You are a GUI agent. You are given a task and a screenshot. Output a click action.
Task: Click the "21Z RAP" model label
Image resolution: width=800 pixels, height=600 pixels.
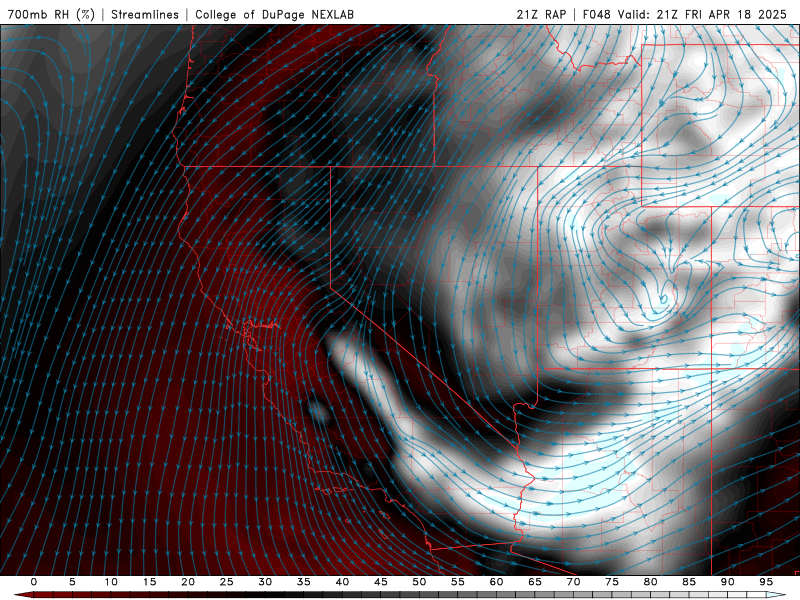(x=541, y=14)
